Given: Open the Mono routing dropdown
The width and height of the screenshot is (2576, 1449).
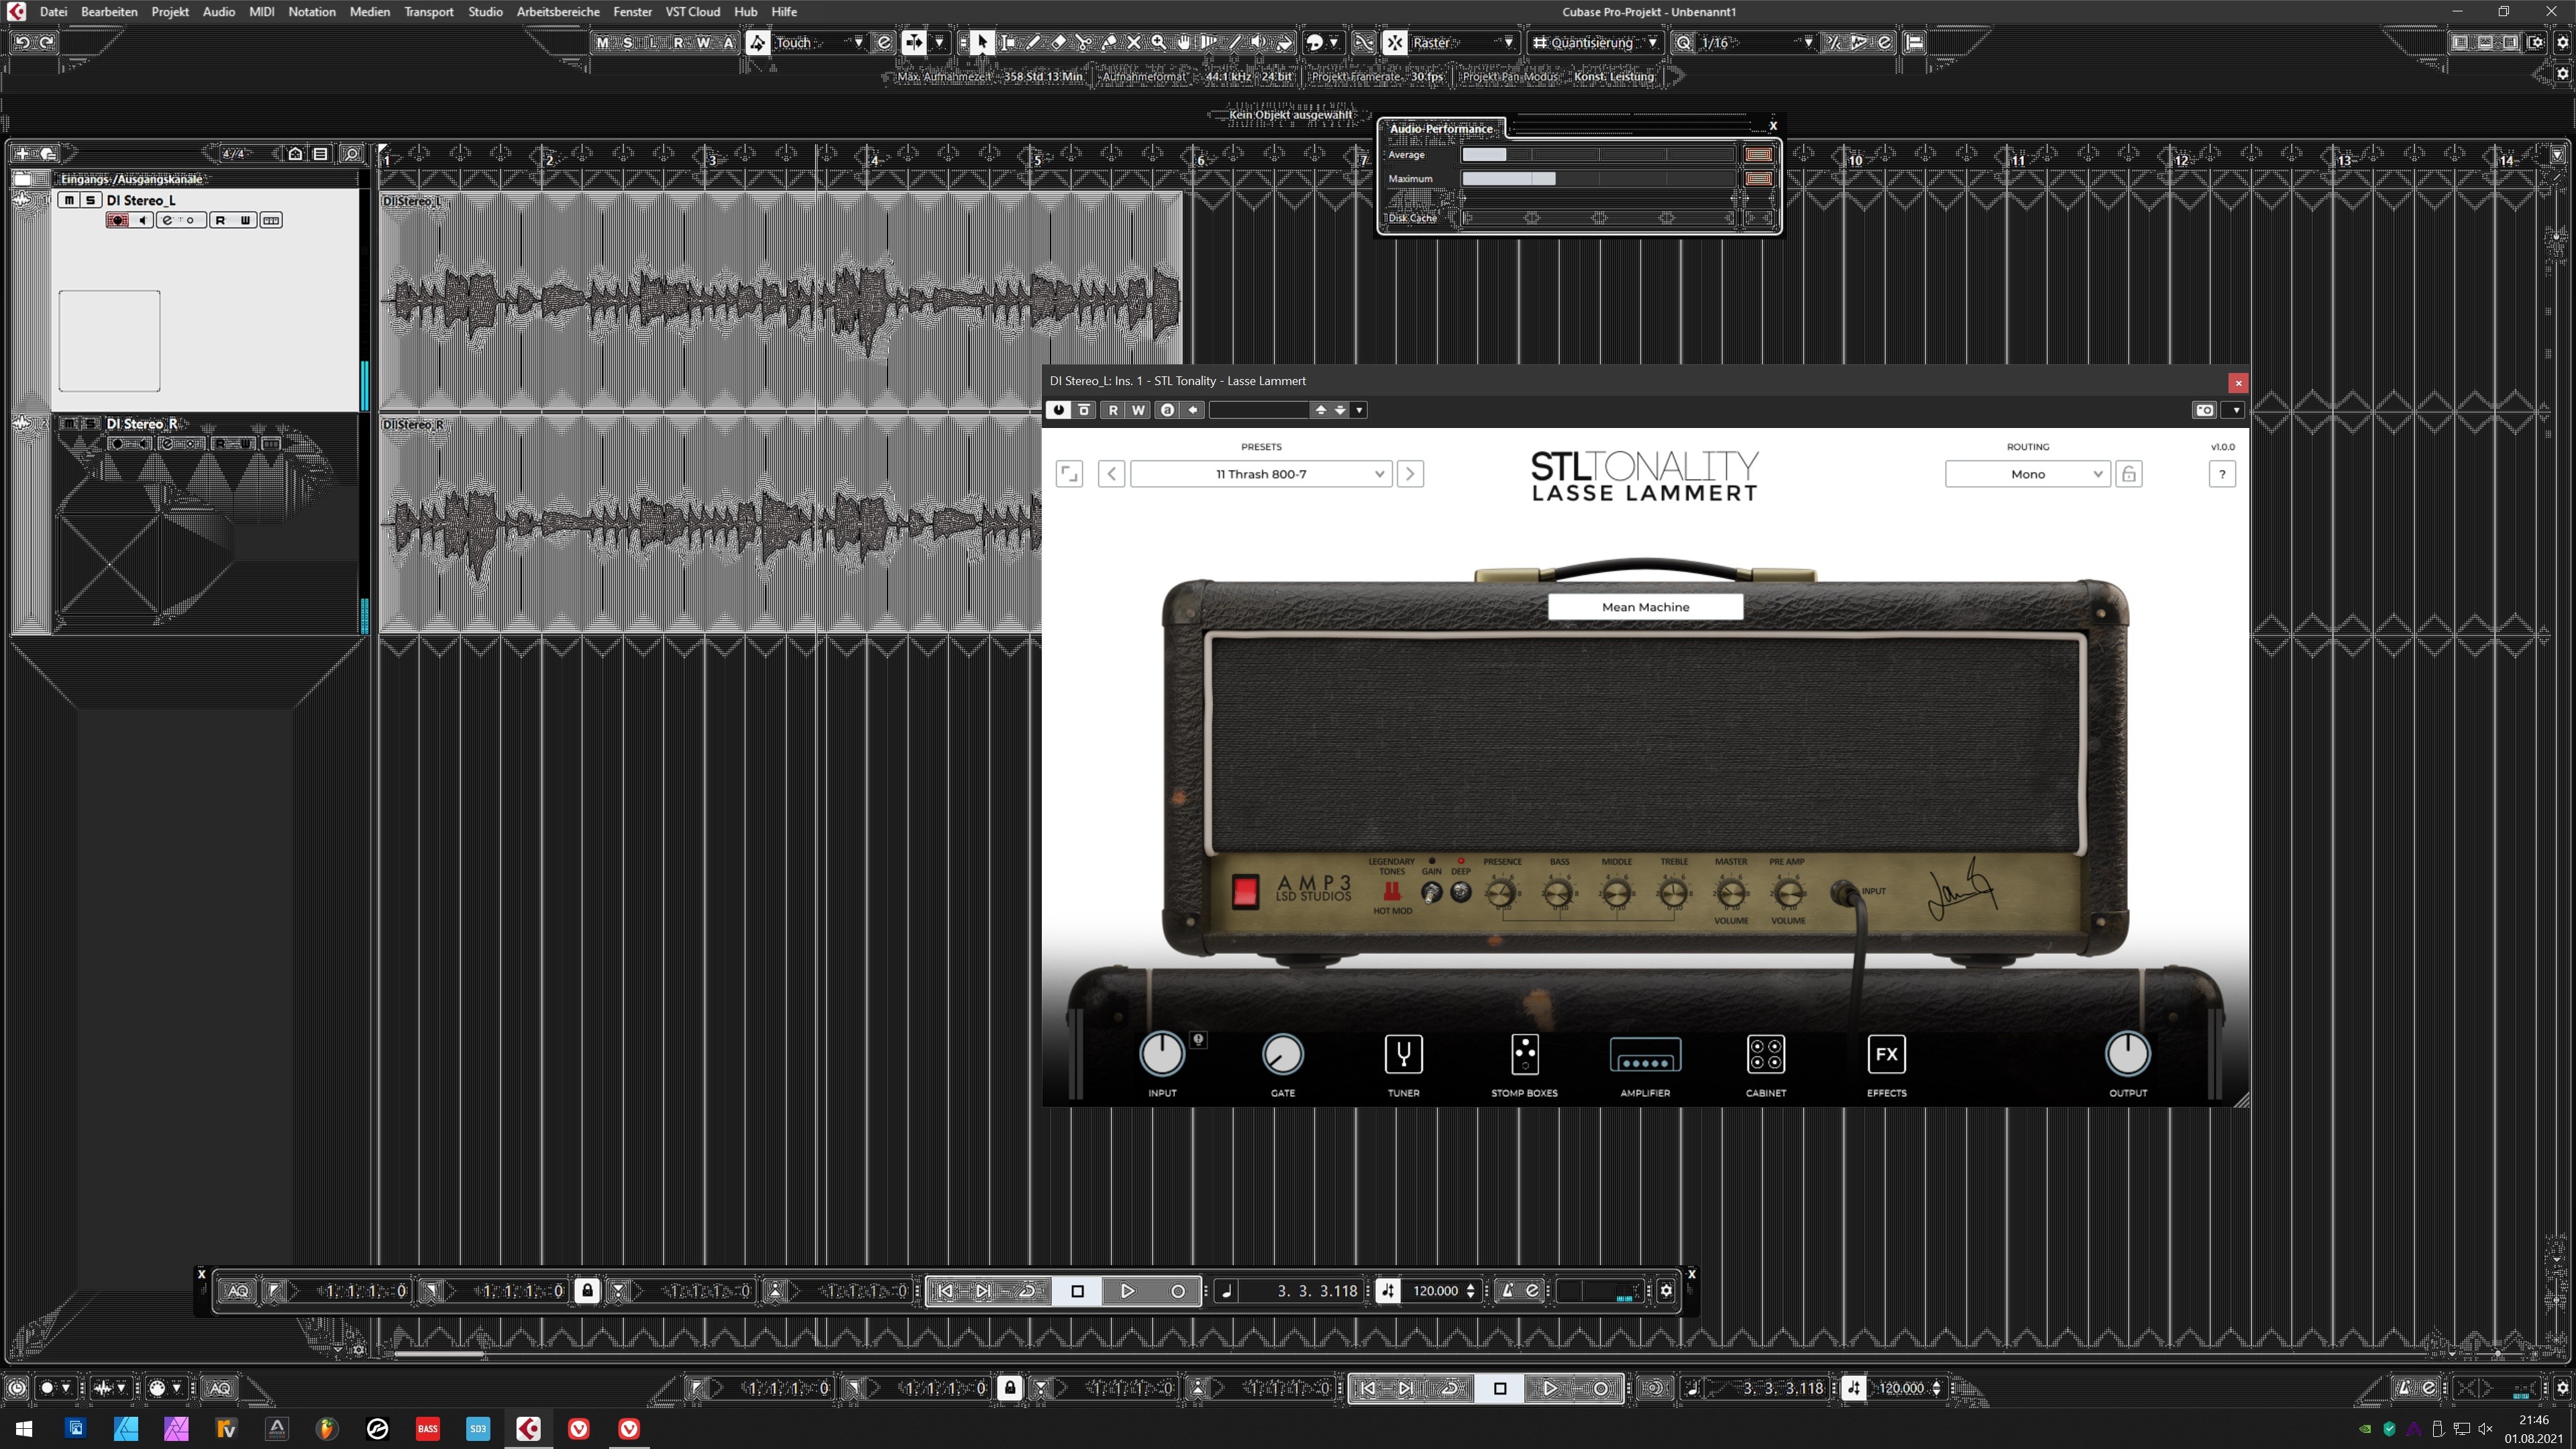Looking at the screenshot, I should click(x=2027, y=474).
